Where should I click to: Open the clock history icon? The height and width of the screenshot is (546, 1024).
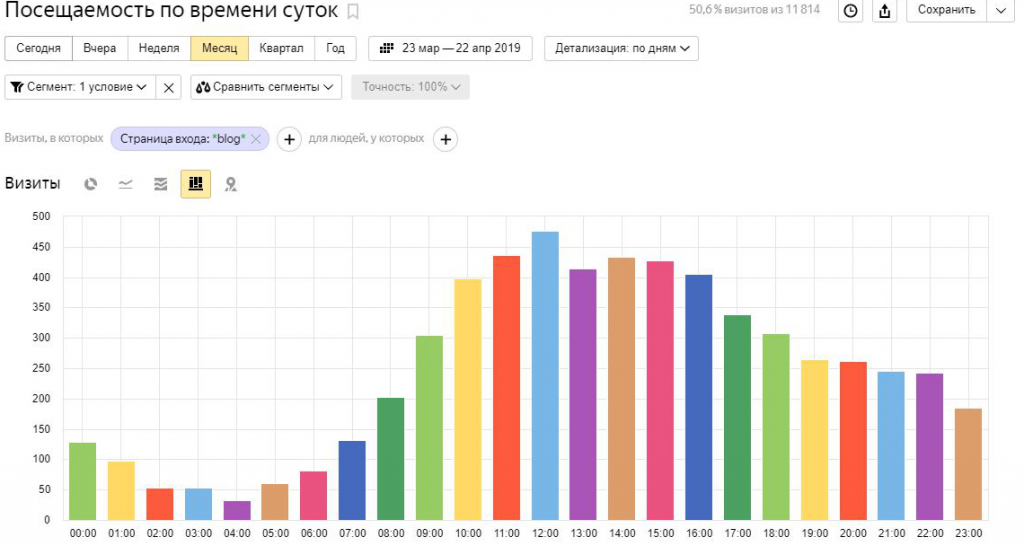(850, 11)
